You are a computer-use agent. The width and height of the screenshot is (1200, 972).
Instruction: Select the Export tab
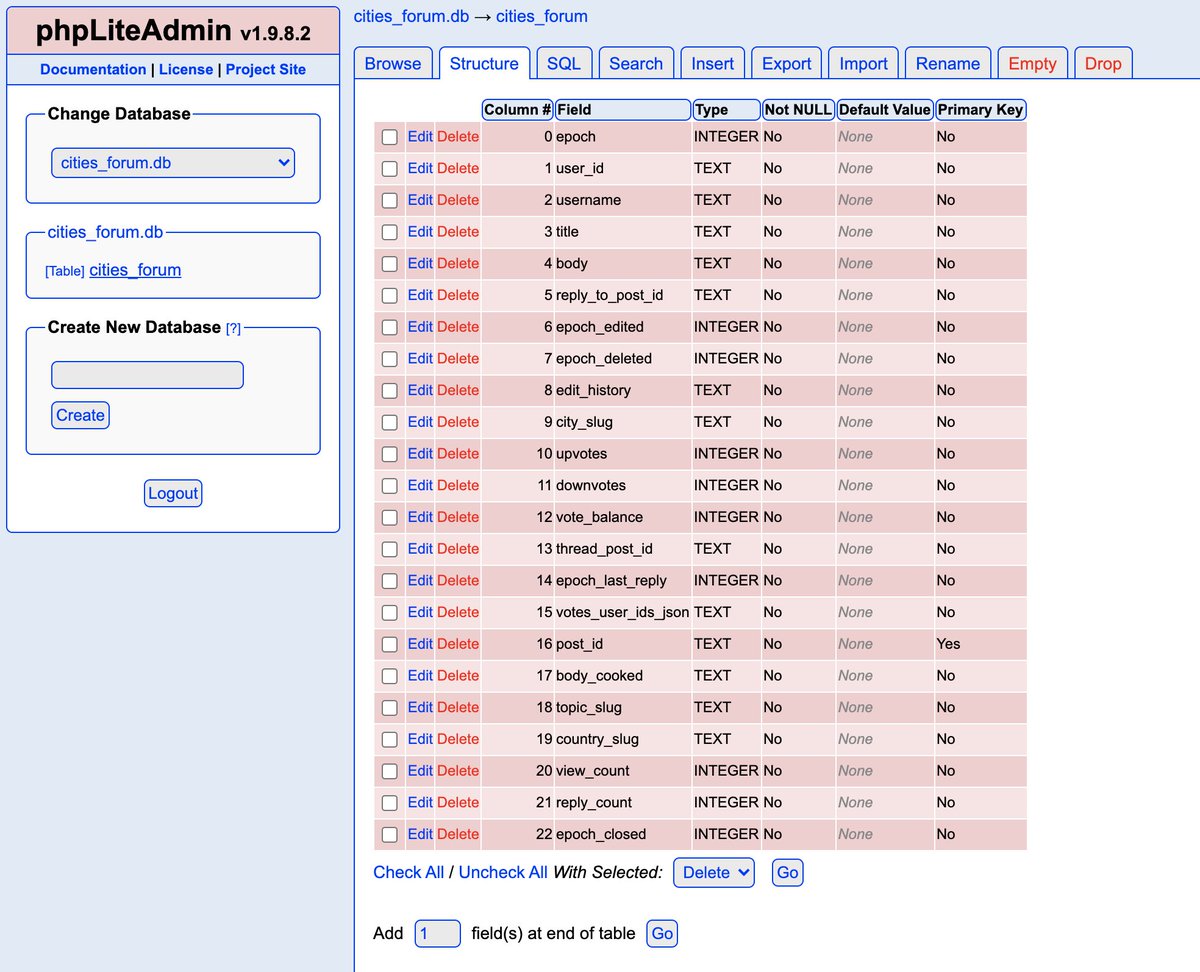(786, 63)
